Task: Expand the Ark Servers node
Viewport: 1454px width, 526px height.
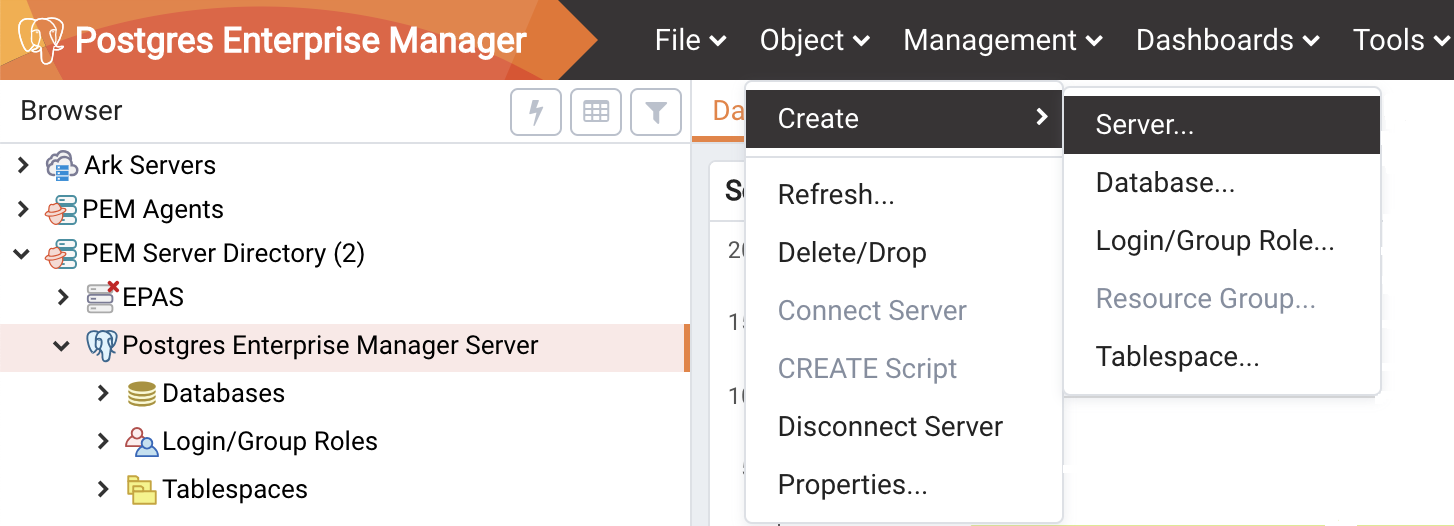Action: pos(24,165)
